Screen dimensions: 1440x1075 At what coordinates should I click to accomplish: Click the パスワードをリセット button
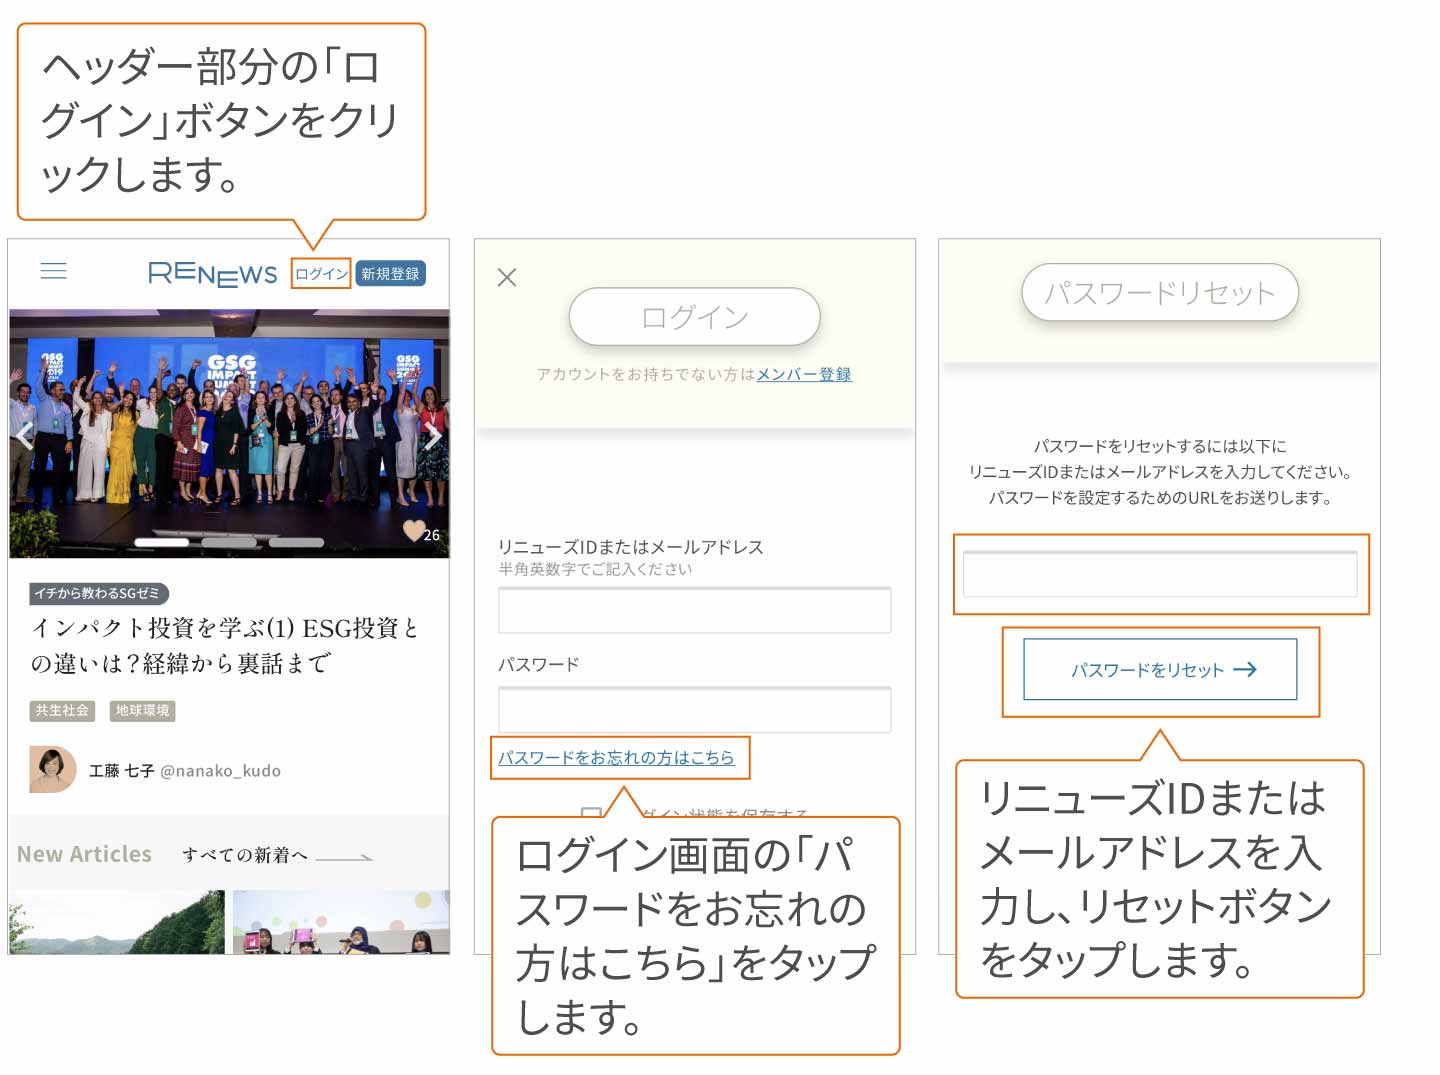coord(1160,670)
